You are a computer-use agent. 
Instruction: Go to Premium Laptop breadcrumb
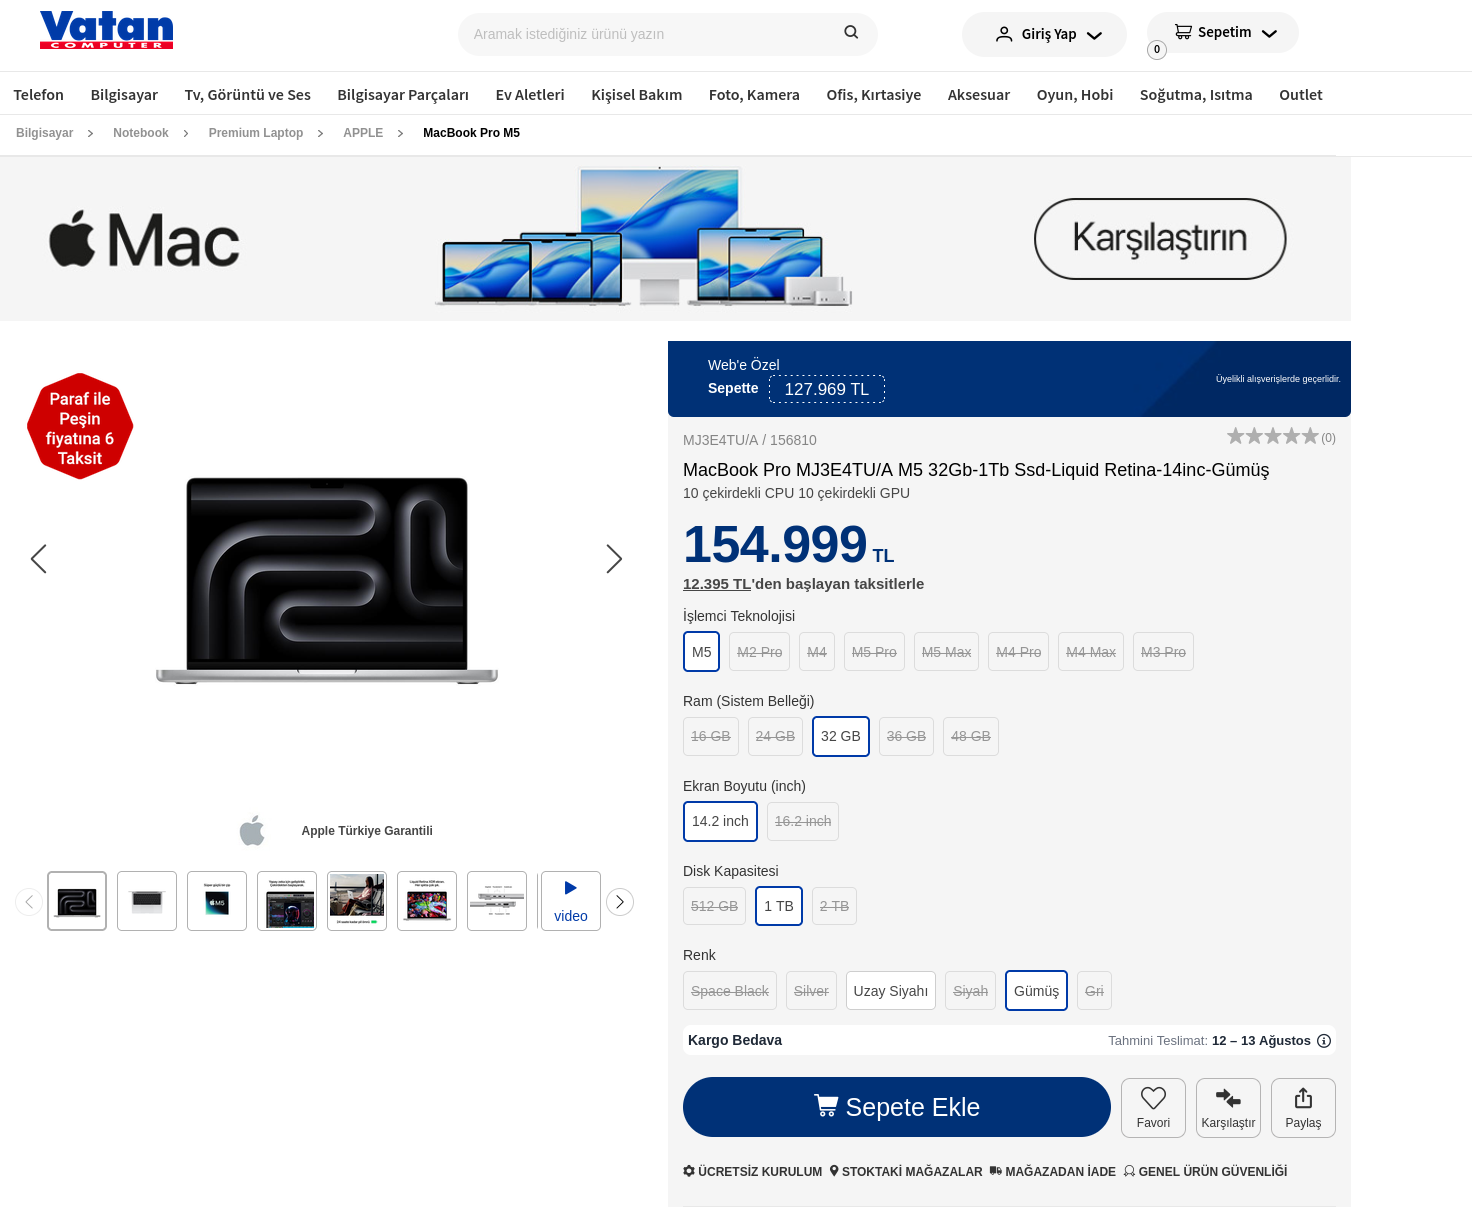coord(256,133)
